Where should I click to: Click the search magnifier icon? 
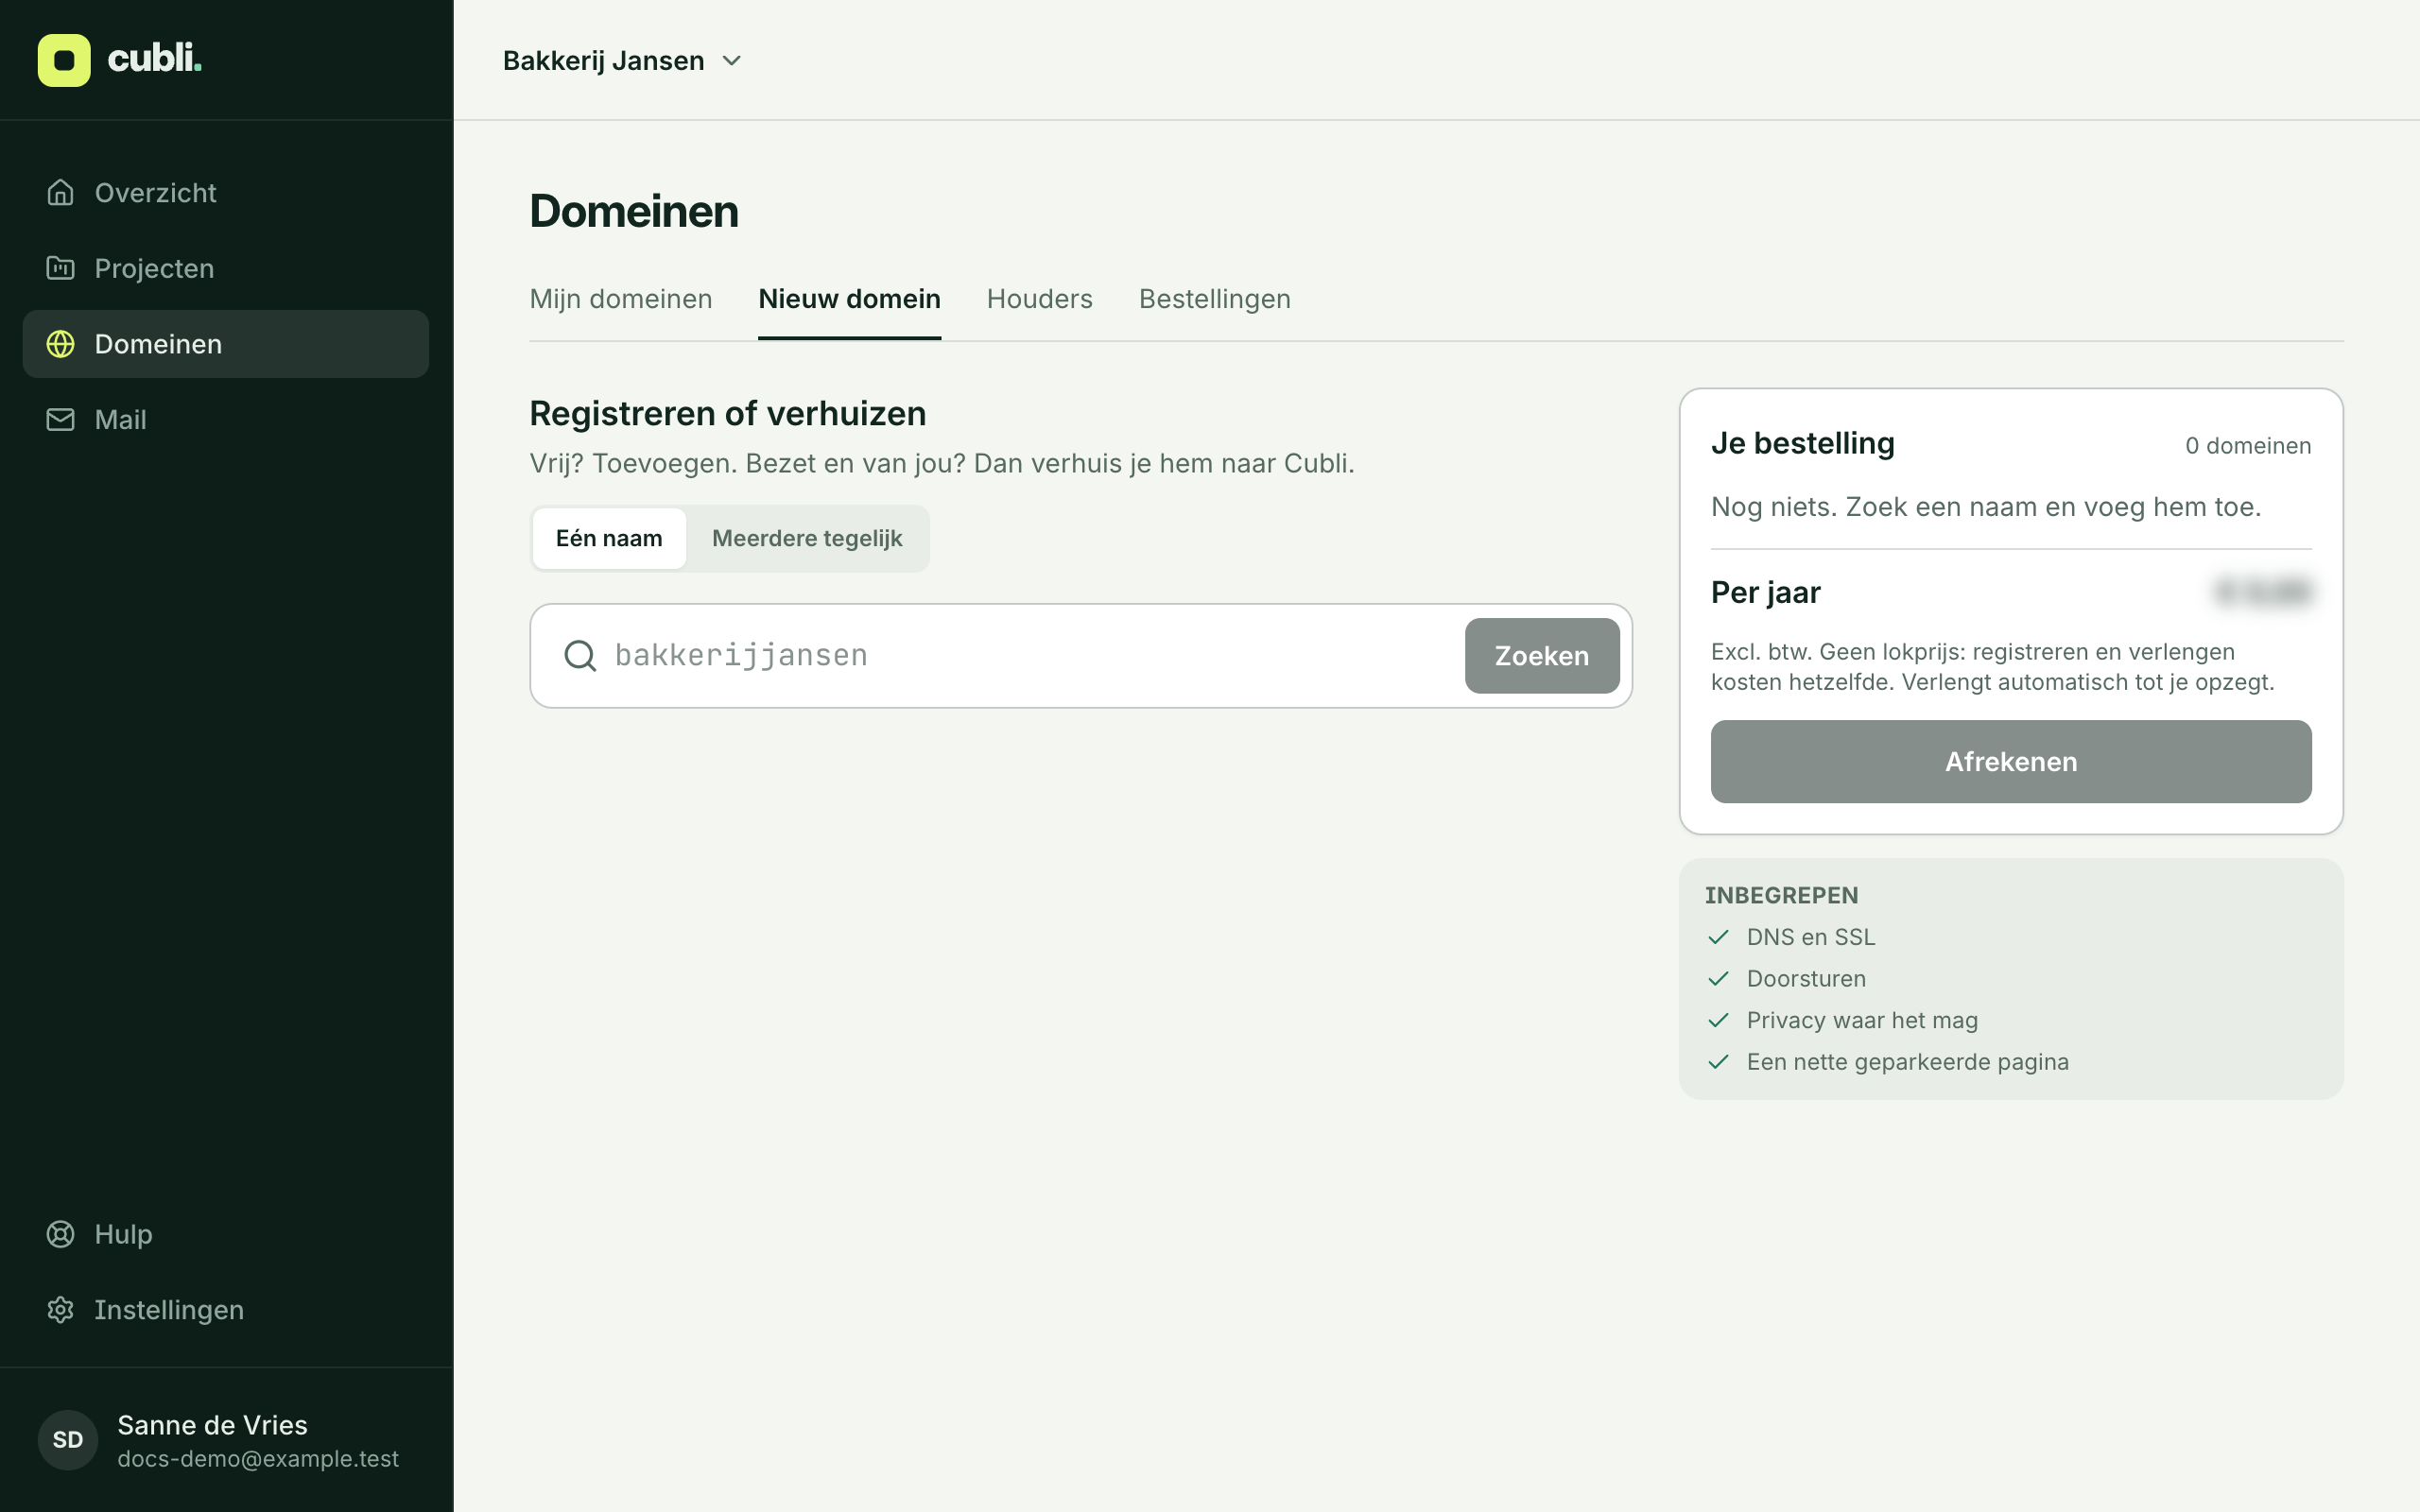tap(580, 656)
